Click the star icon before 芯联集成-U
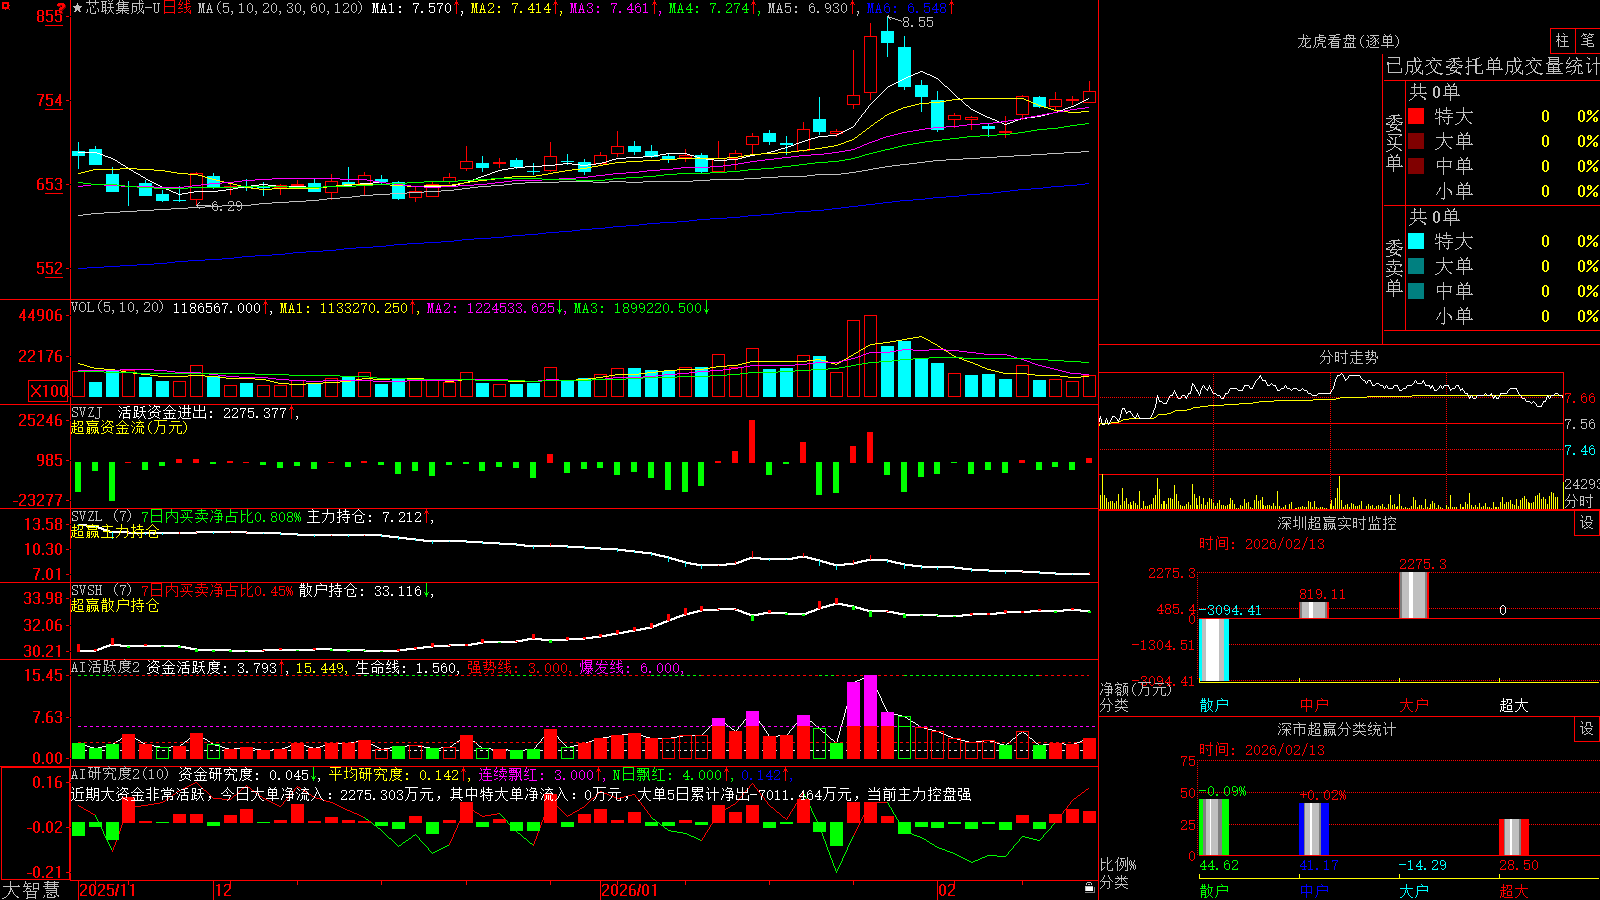This screenshot has height=900, width=1600. pyautogui.click(x=77, y=8)
